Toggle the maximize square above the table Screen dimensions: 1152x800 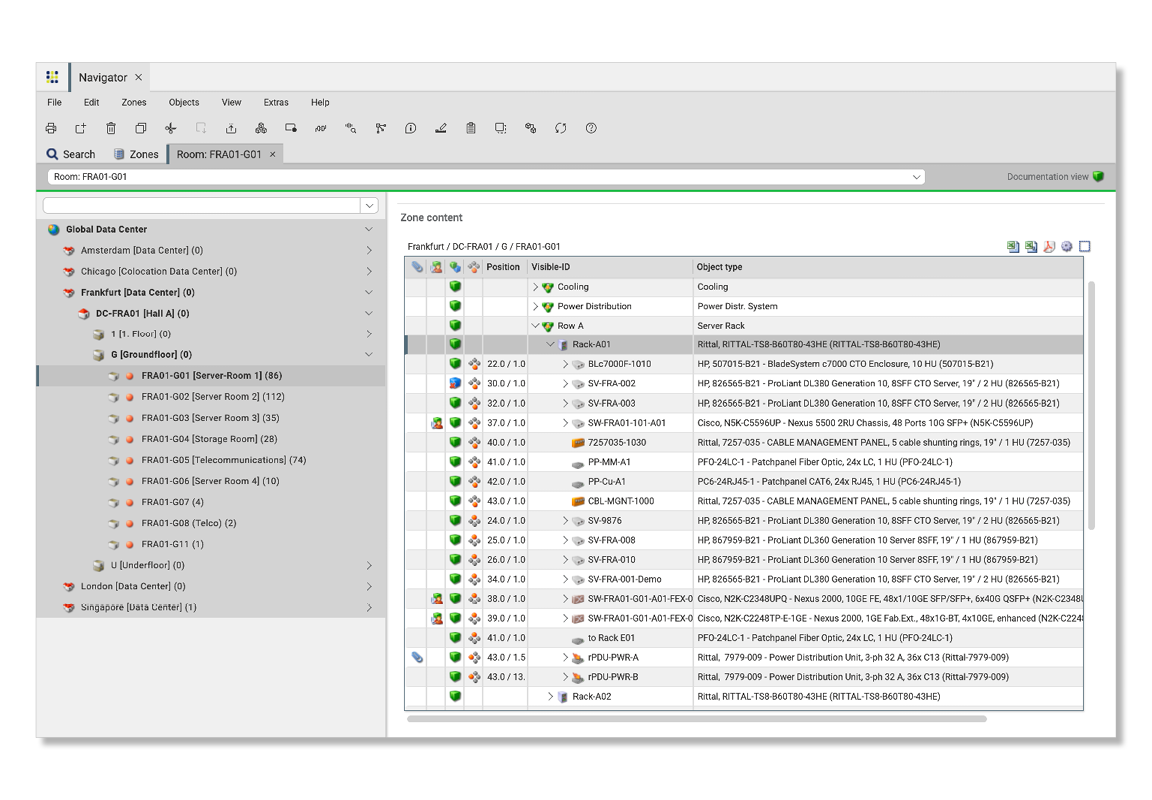click(x=1085, y=246)
